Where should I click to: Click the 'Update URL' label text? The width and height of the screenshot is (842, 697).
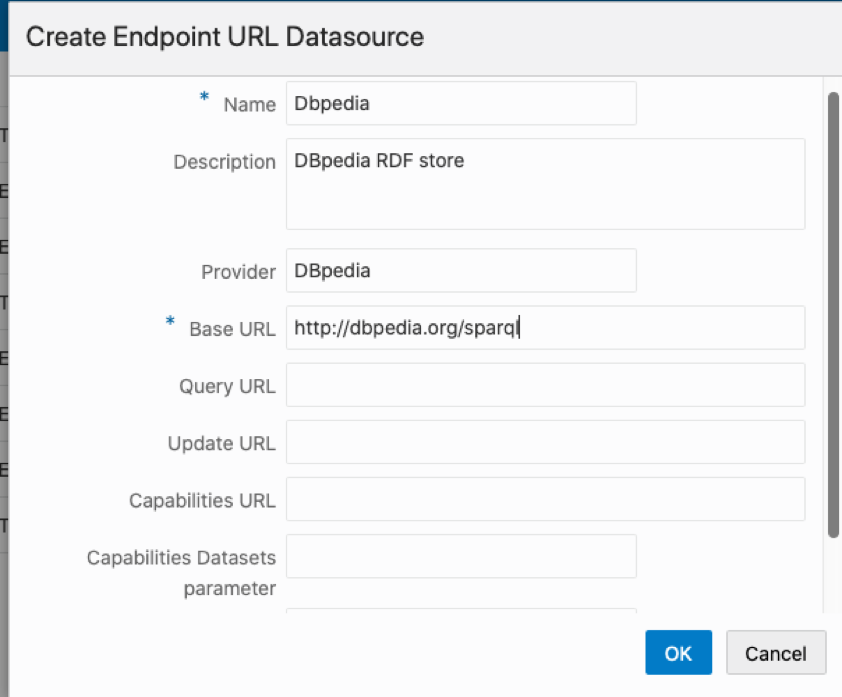click(x=221, y=444)
